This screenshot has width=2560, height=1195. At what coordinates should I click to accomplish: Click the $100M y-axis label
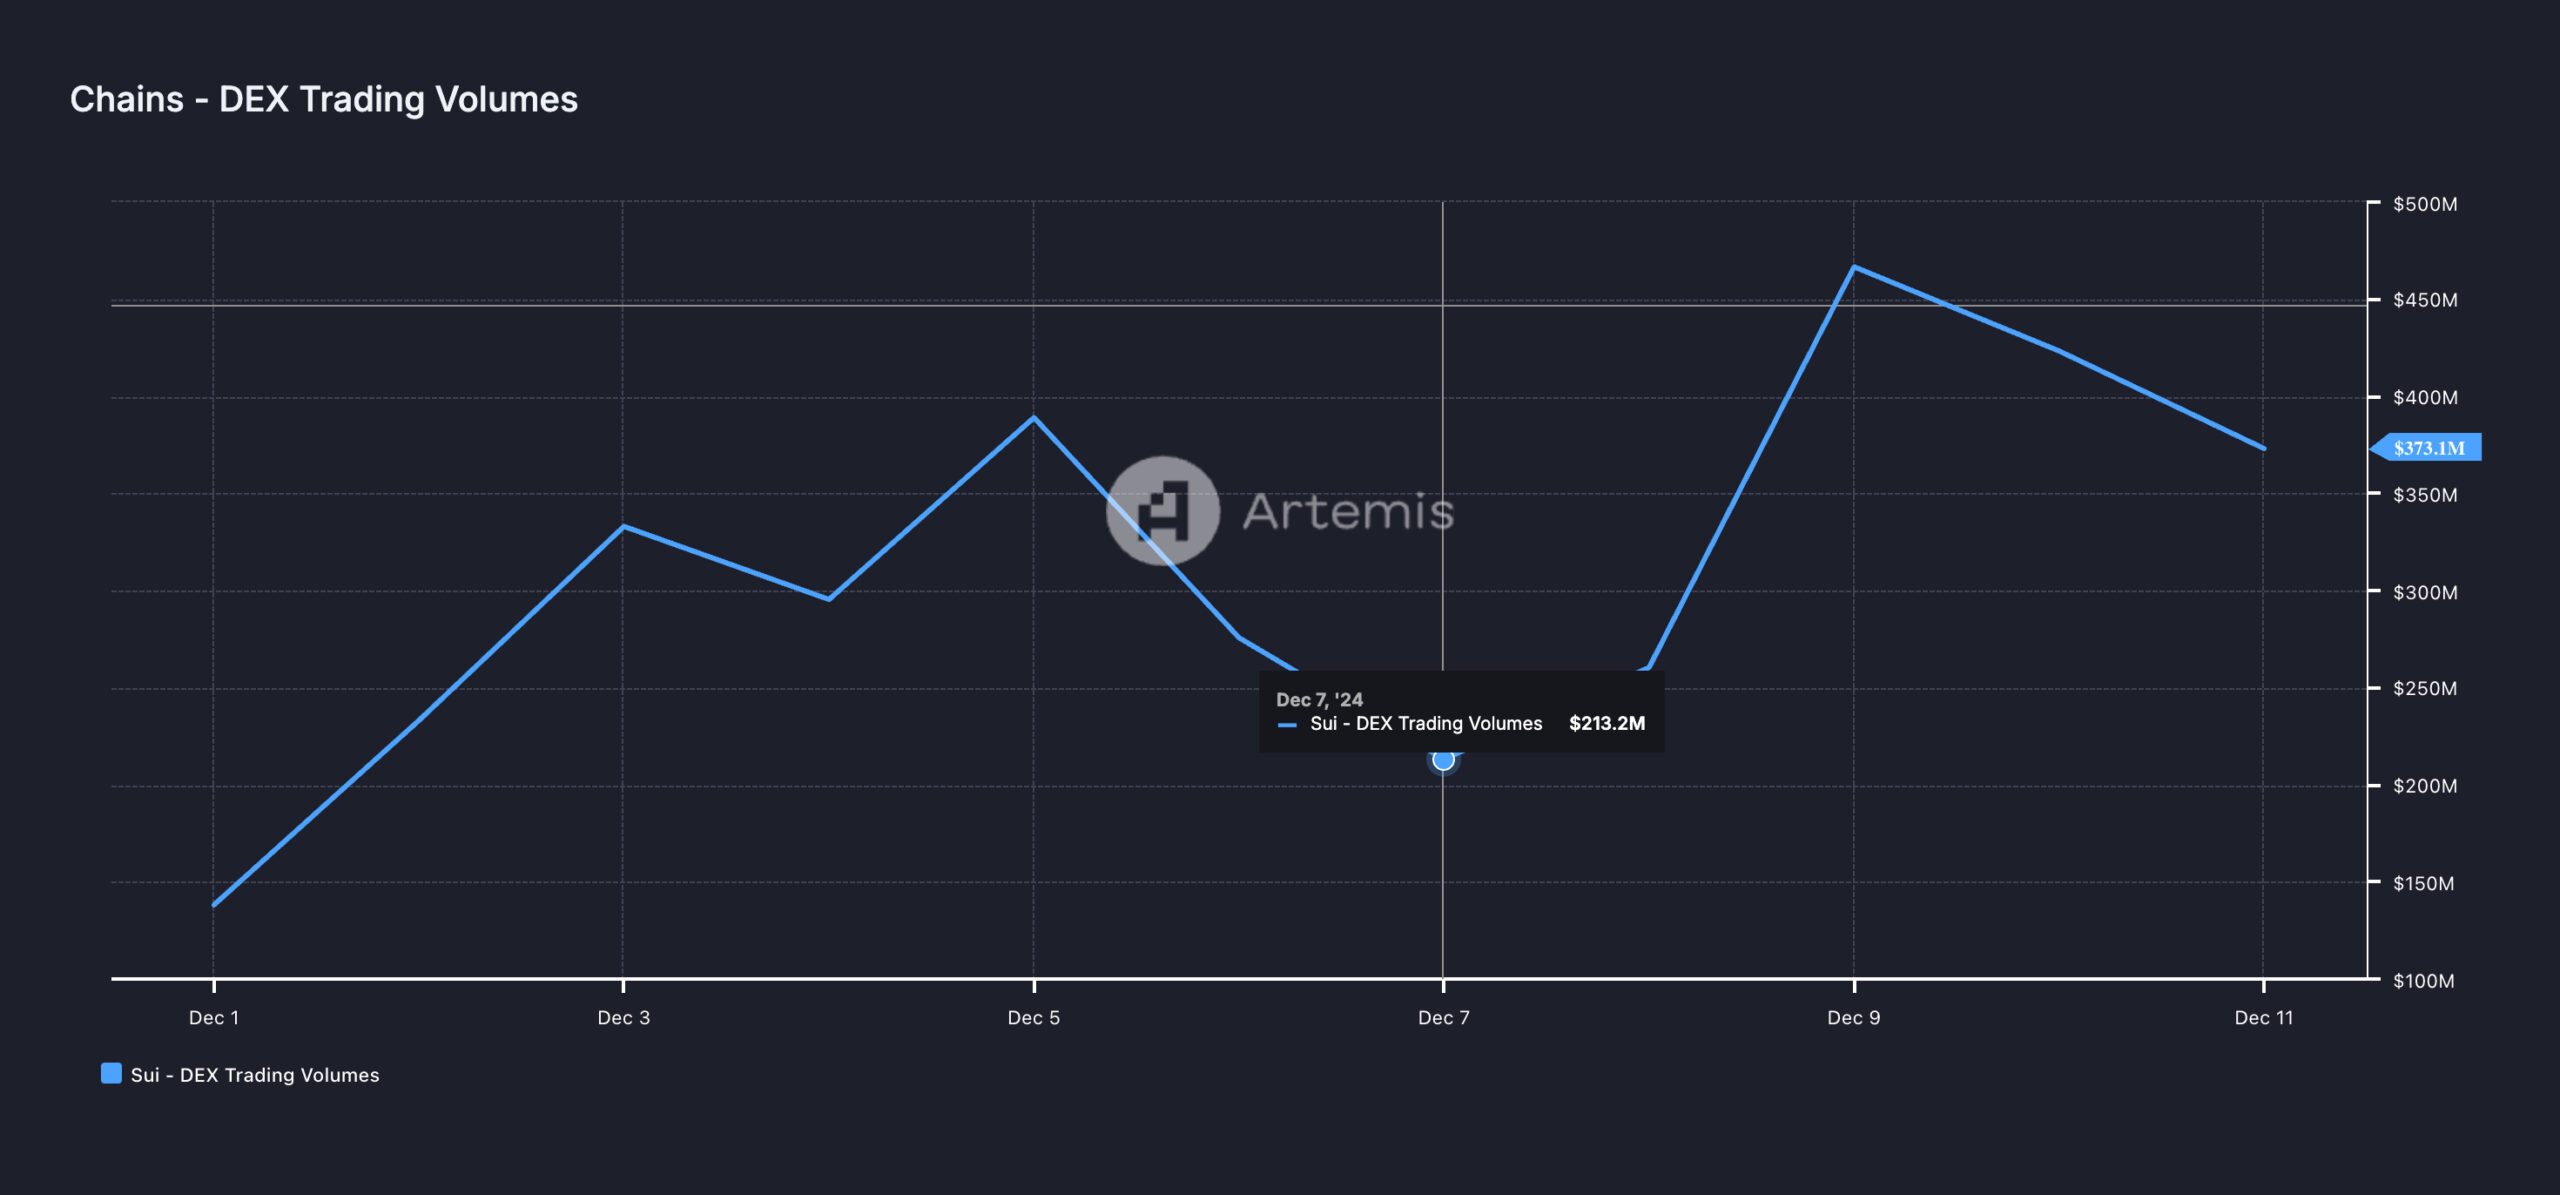2423,981
